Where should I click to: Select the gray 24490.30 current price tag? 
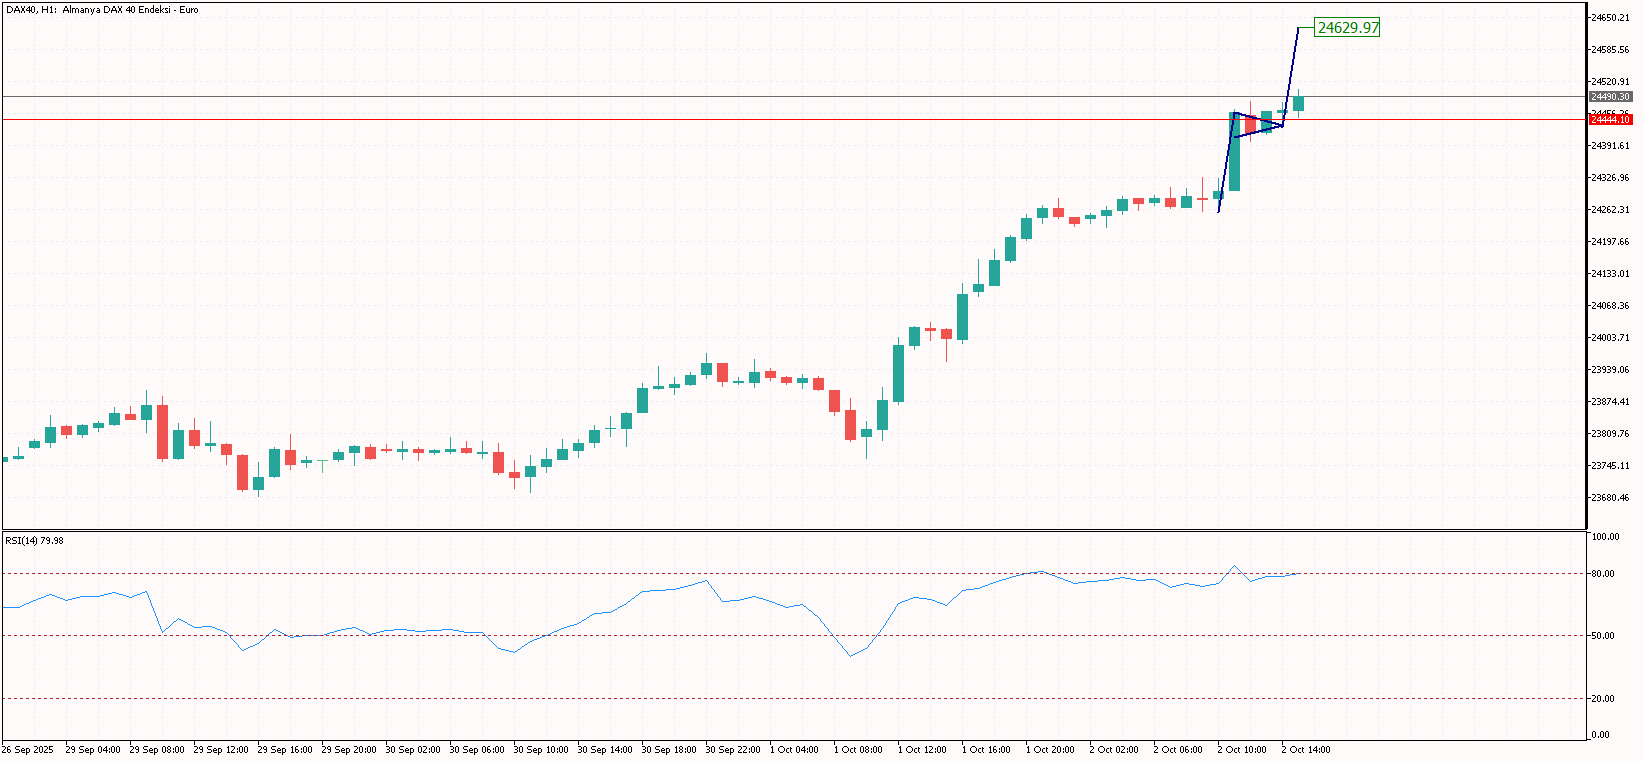coord(1610,97)
